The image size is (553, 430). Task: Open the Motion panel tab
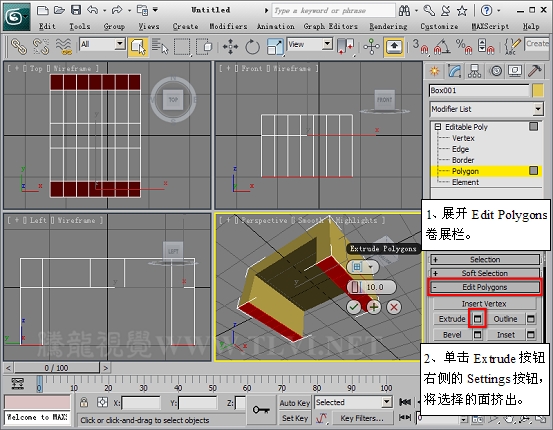496,71
